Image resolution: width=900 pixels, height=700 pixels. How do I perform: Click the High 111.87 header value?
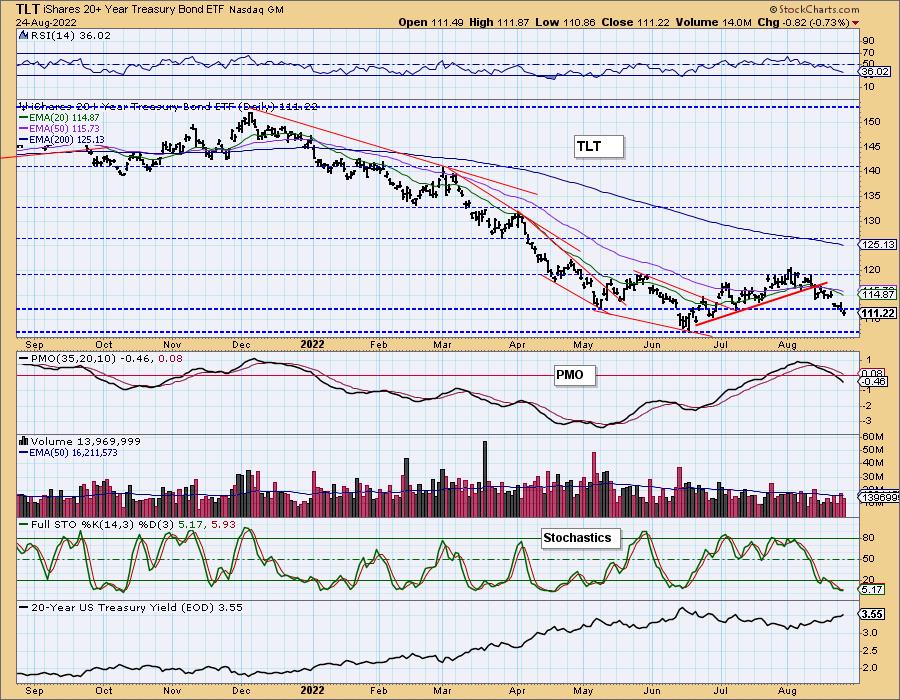[498, 22]
